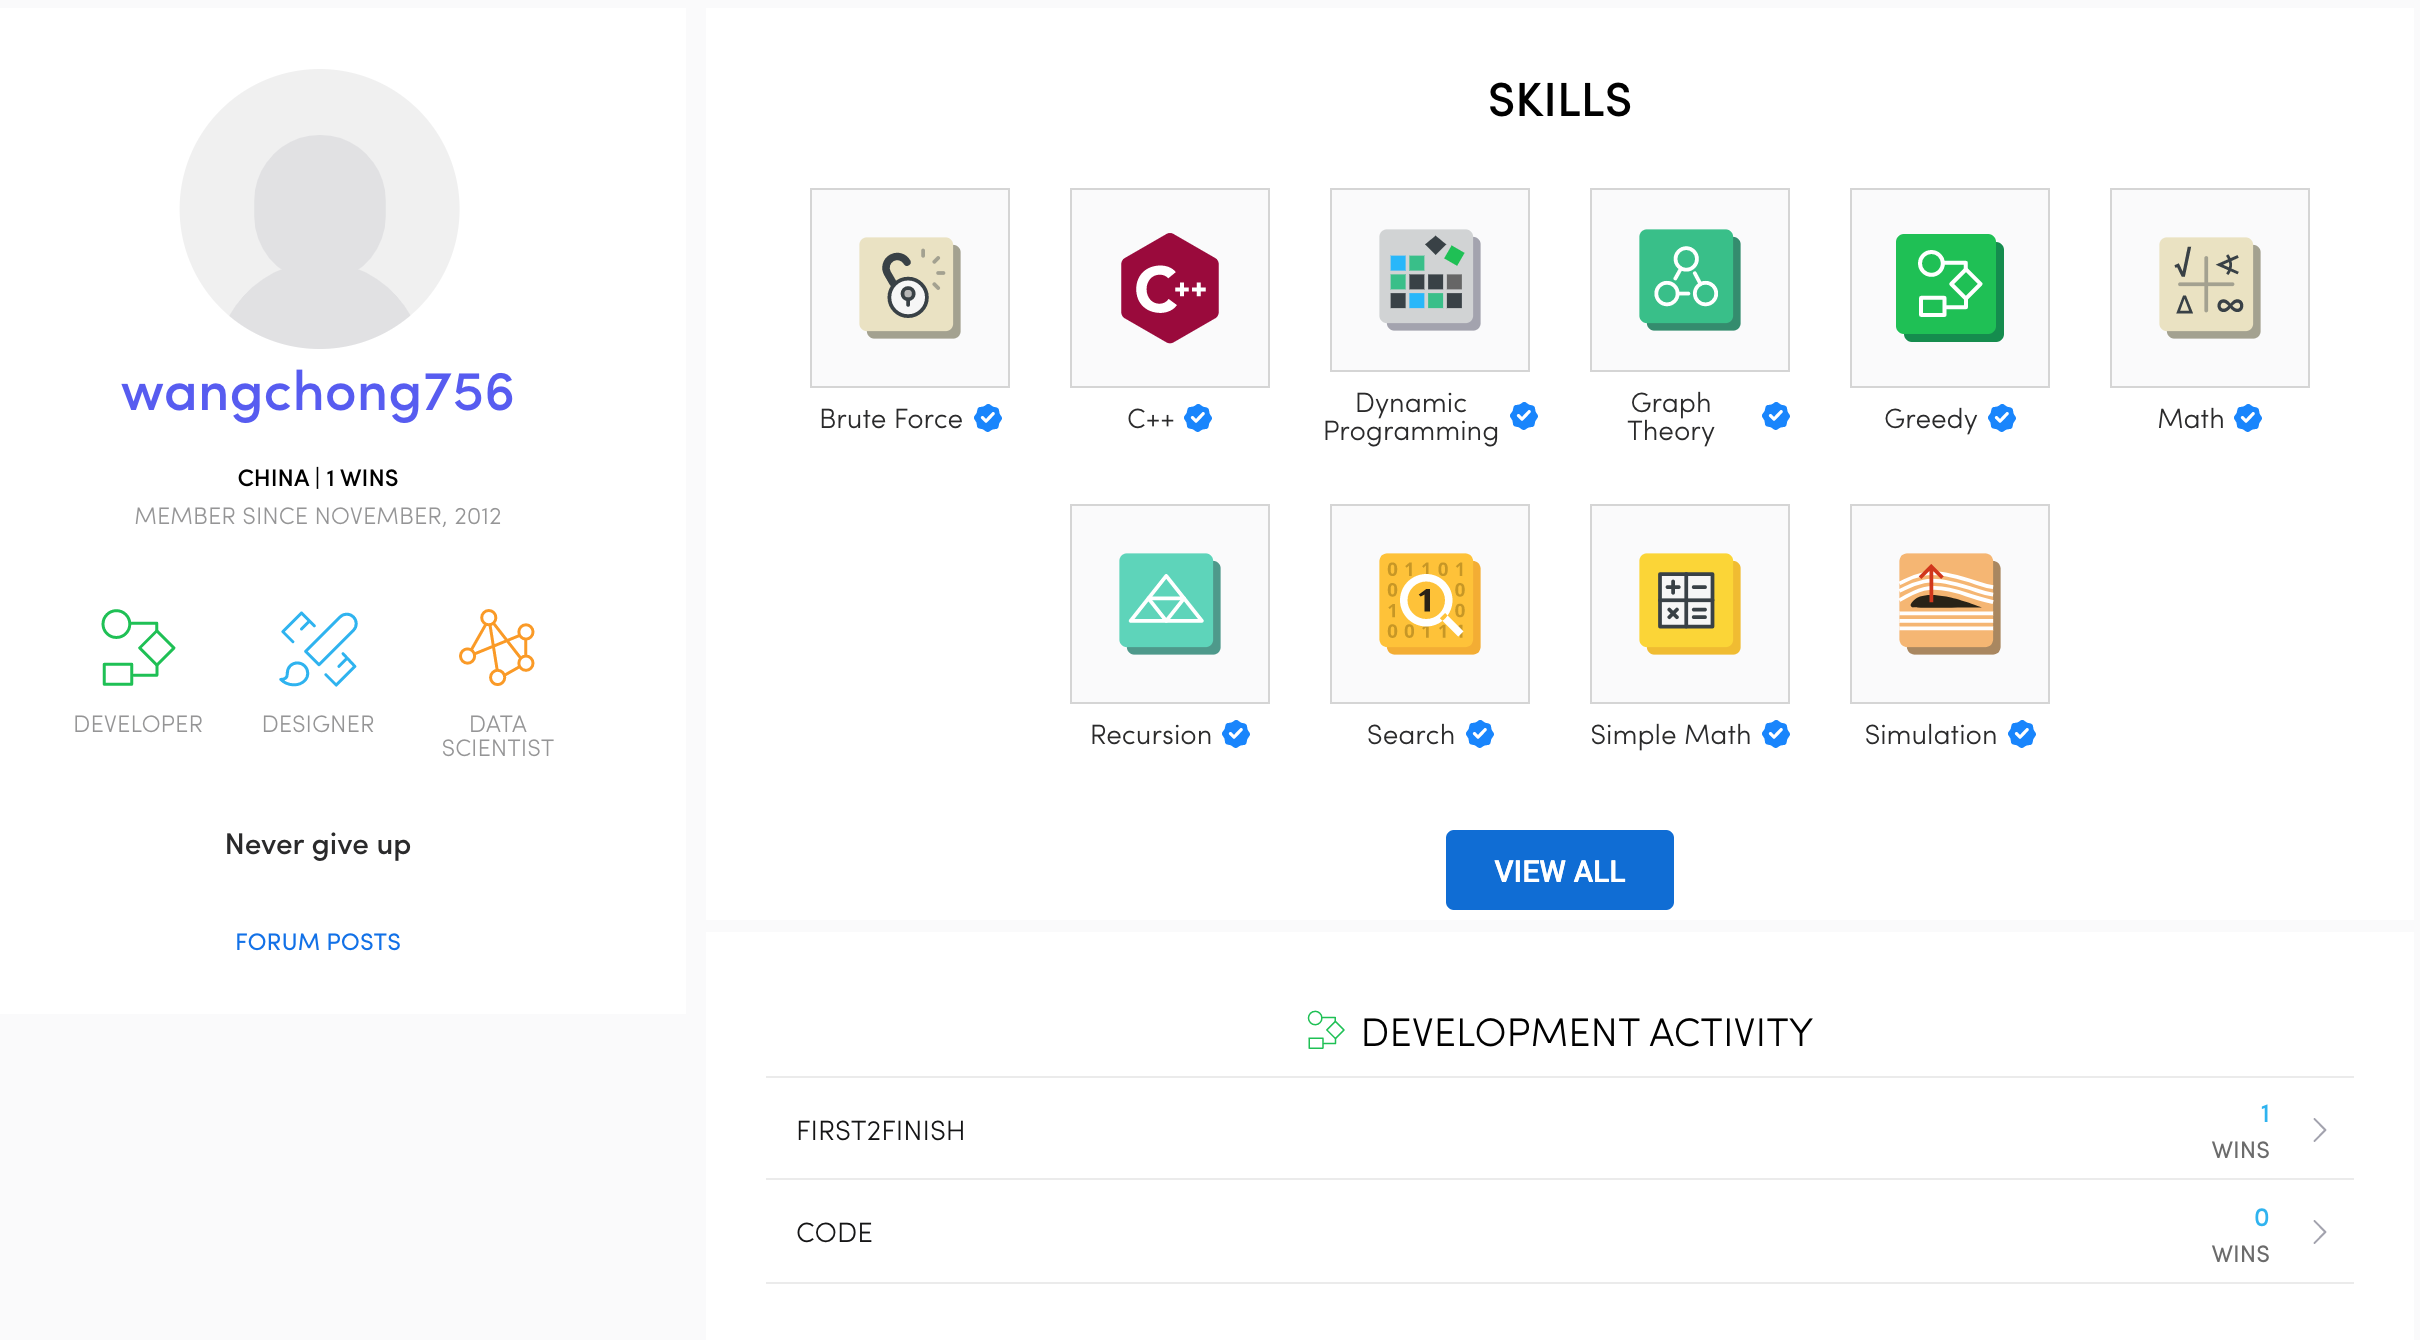Screen dimensions: 2420x1340
Task: Open the Simulation skill icon
Action: [x=1950, y=604]
